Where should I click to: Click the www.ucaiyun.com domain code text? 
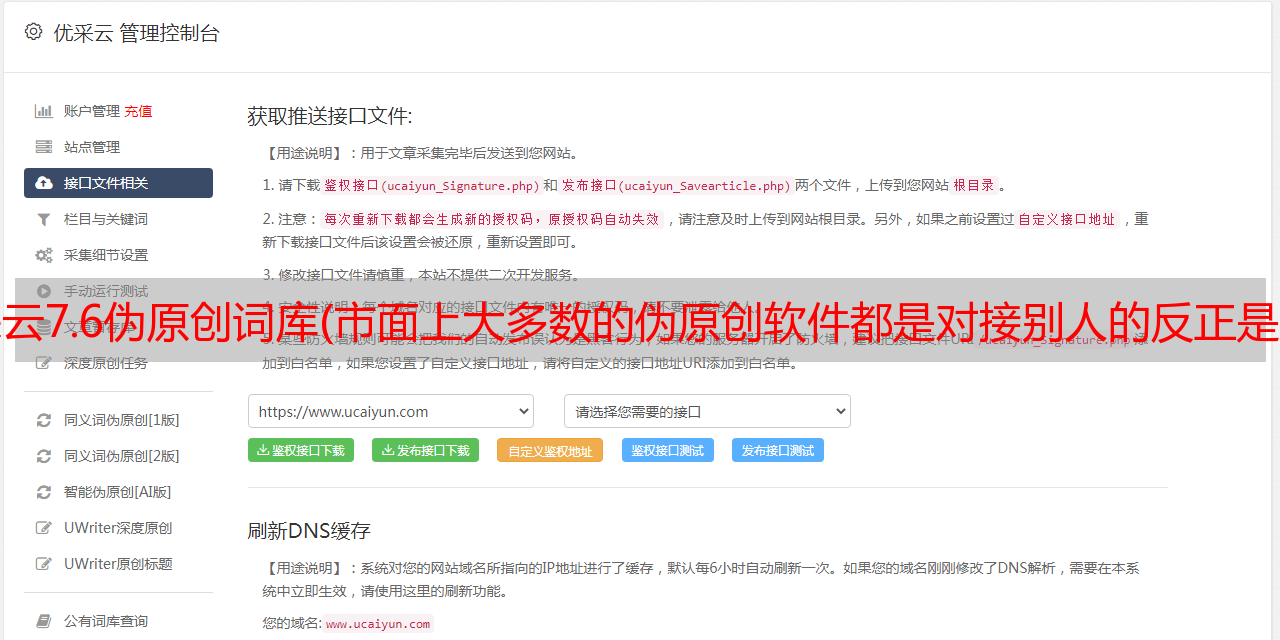[x=378, y=624]
